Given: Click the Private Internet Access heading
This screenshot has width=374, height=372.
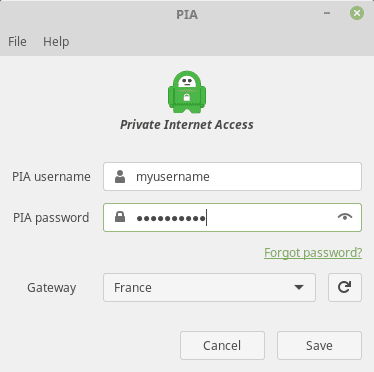Looking at the screenshot, I should coord(187,125).
